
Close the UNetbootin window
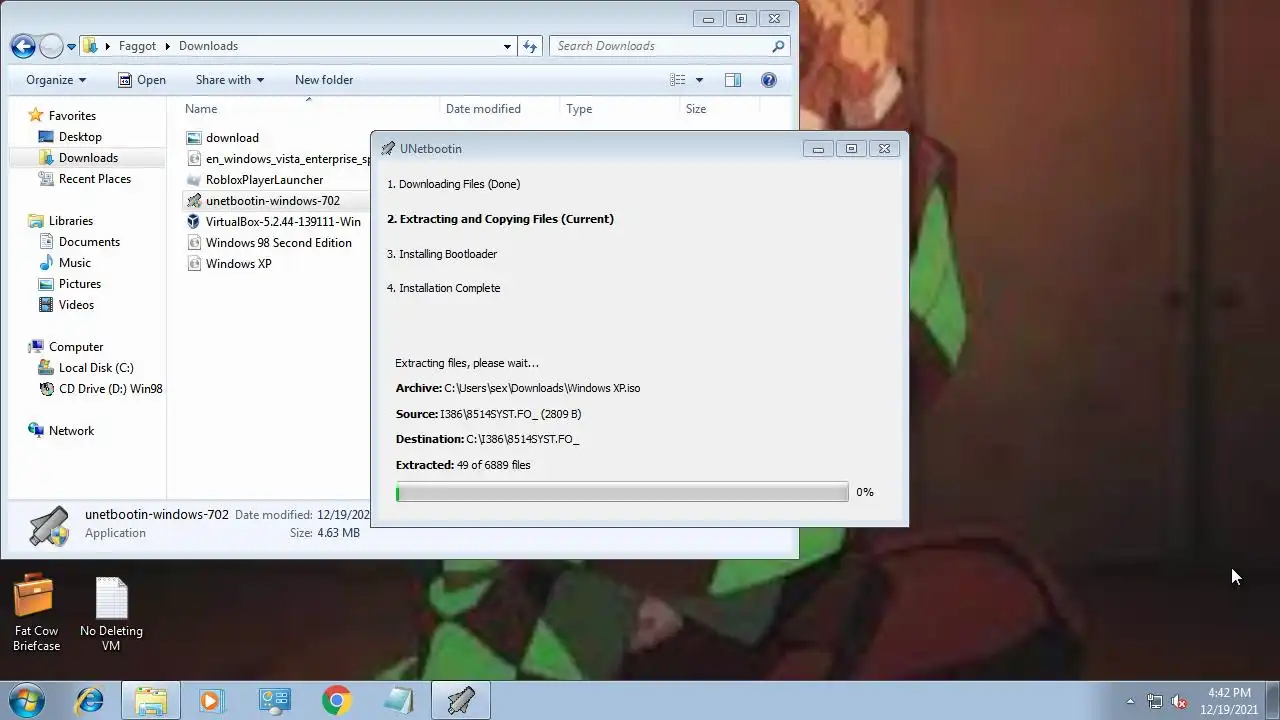click(884, 149)
